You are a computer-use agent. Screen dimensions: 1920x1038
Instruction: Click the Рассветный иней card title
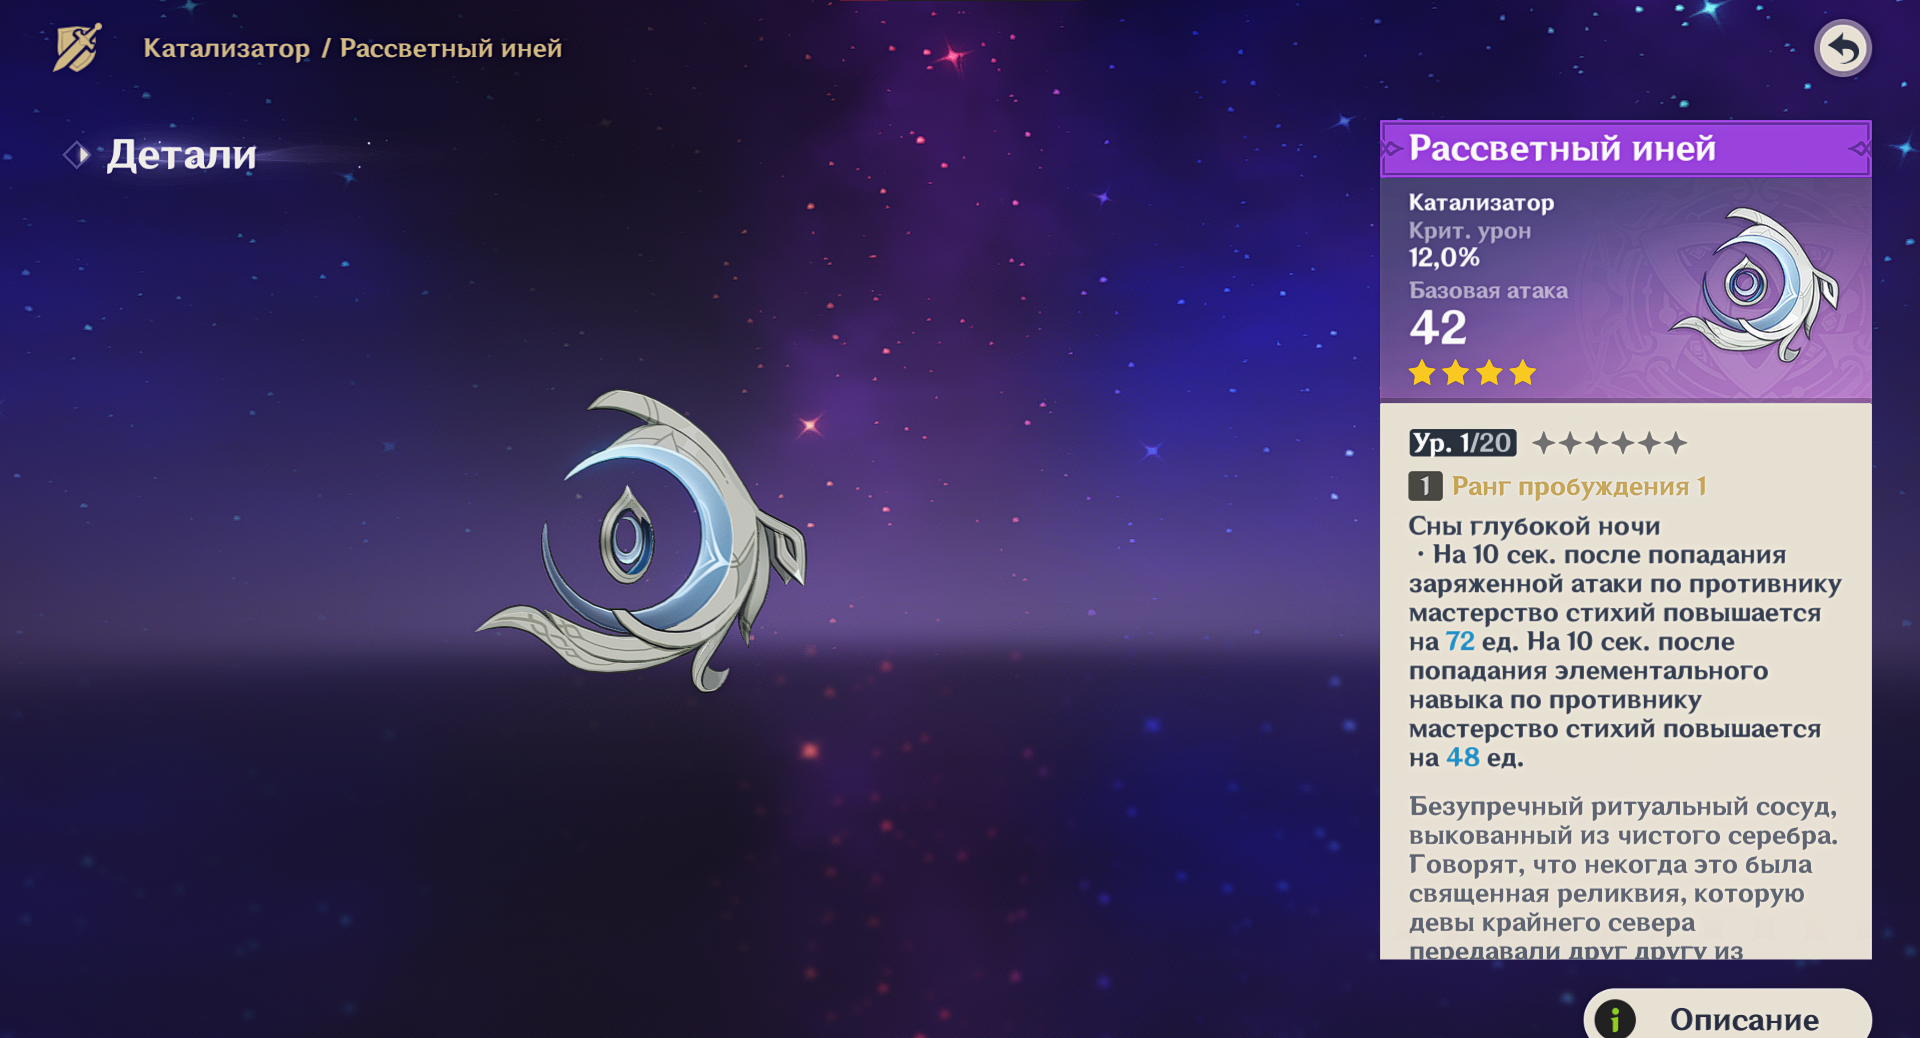coord(1562,148)
